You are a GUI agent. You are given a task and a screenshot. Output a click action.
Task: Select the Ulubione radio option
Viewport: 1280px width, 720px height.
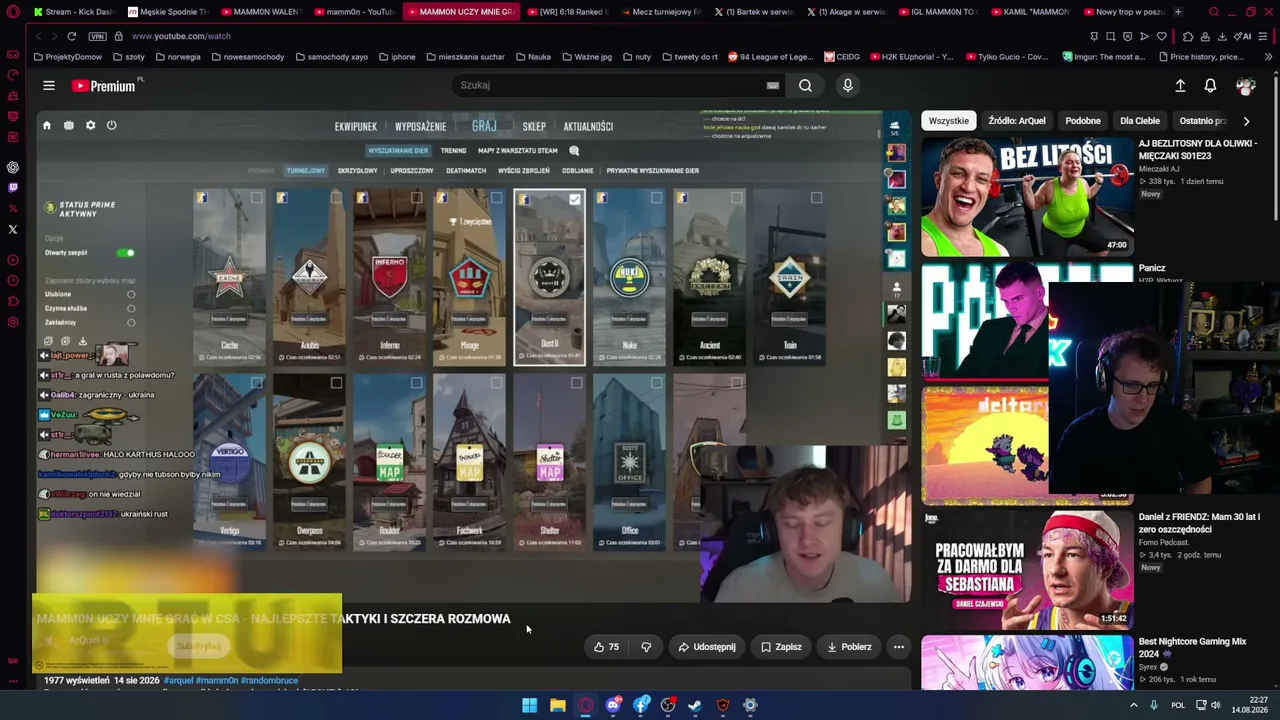tap(131, 294)
